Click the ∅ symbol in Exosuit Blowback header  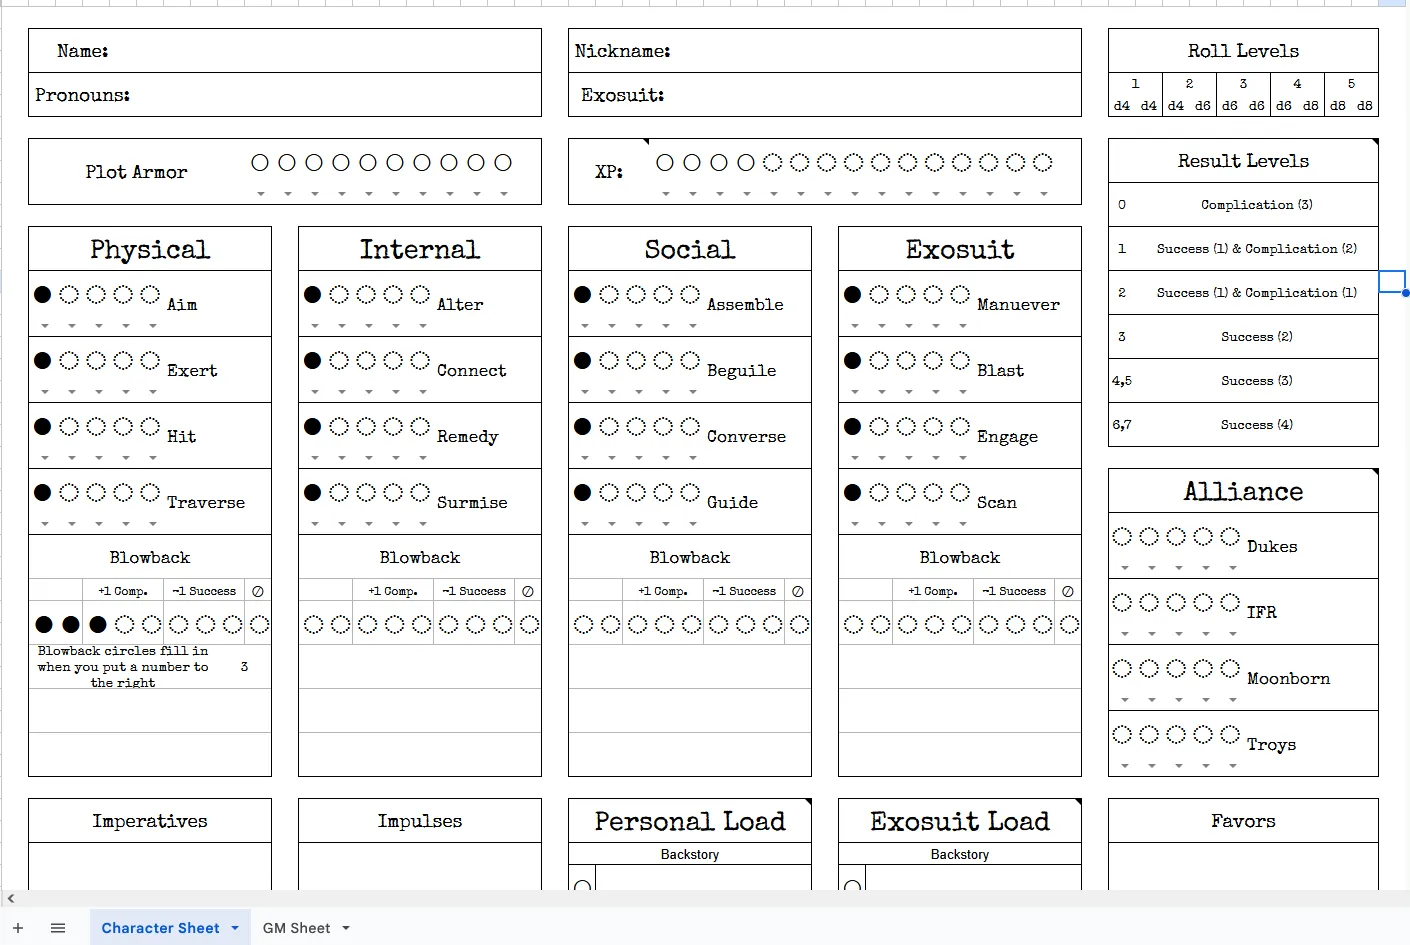[1068, 591]
